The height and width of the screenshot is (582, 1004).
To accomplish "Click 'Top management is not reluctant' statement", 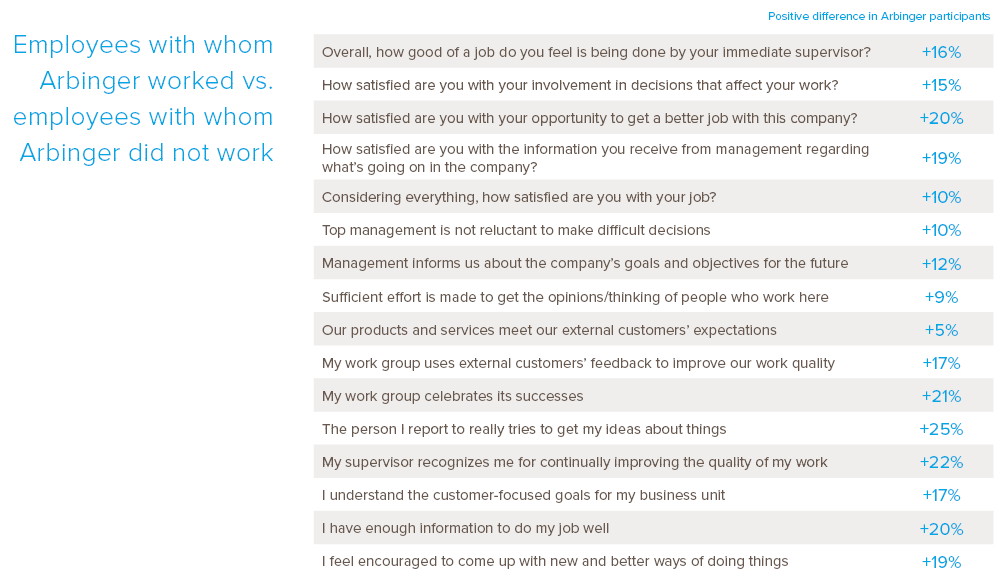I will point(516,230).
